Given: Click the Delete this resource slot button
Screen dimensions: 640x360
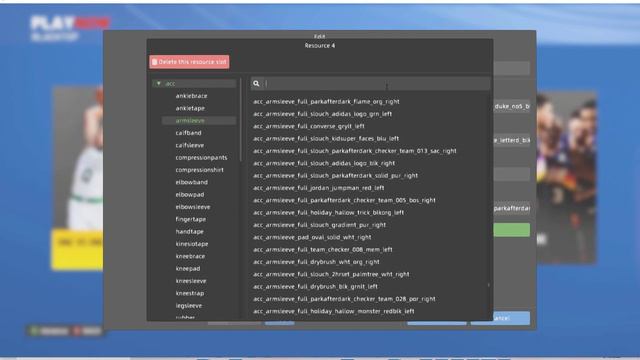Looking at the screenshot, I should pyautogui.click(x=189, y=62).
